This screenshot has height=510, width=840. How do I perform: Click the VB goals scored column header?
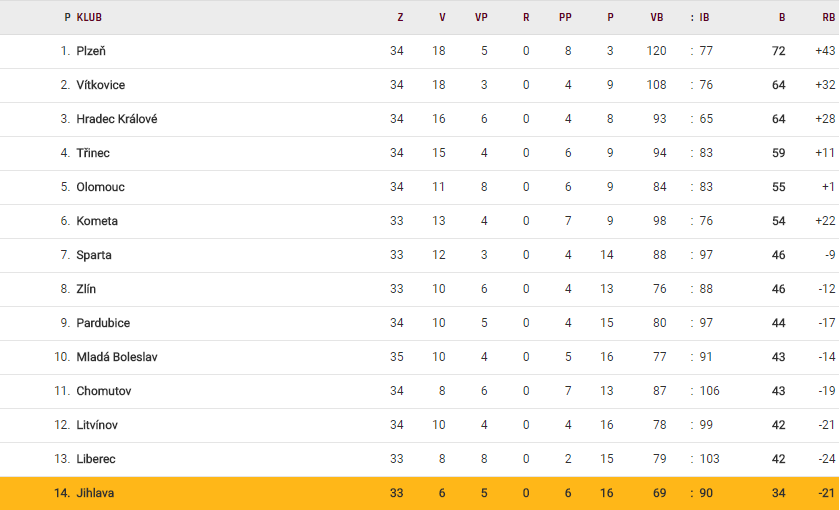tap(657, 17)
